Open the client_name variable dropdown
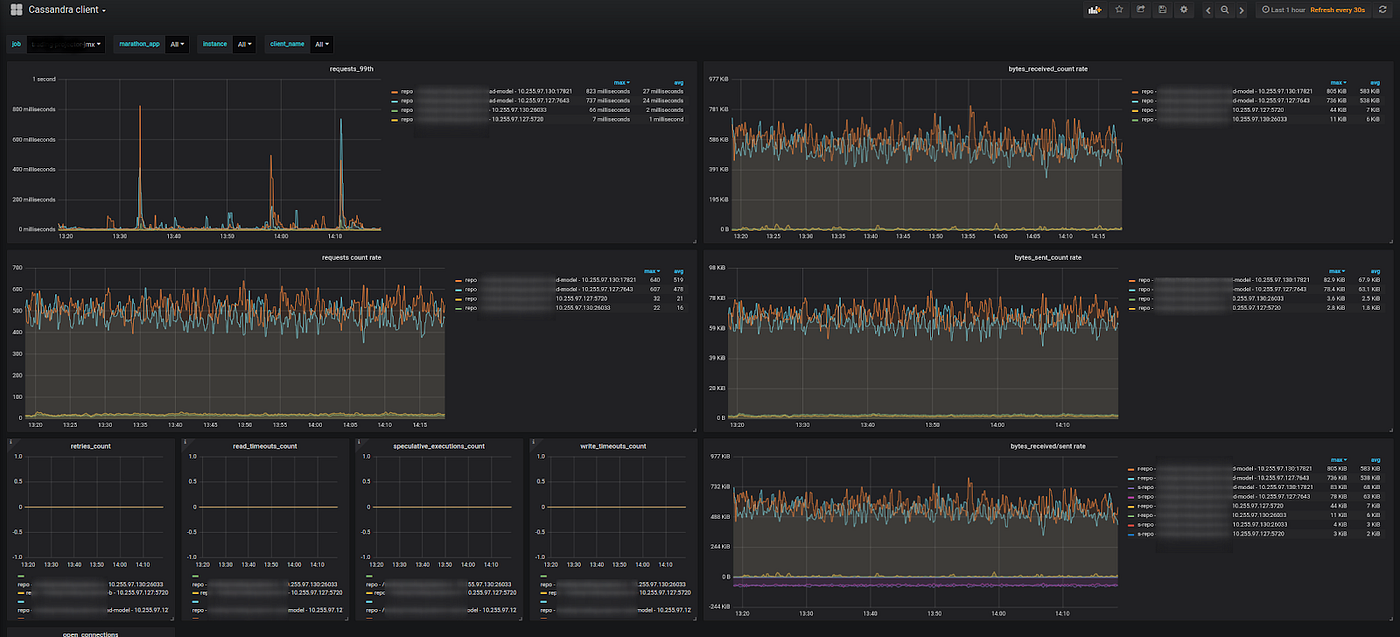 pyautogui.click(x=322, y=44)
